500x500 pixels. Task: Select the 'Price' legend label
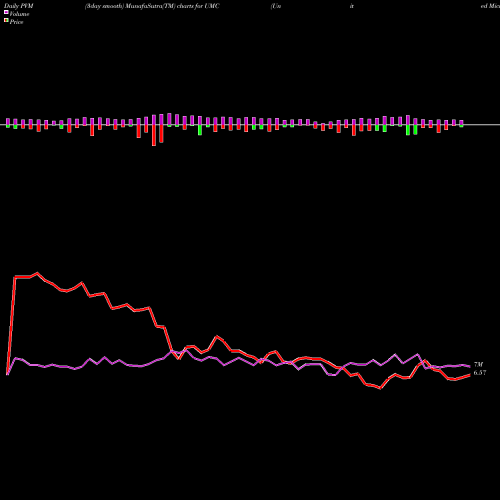(16, 22)
